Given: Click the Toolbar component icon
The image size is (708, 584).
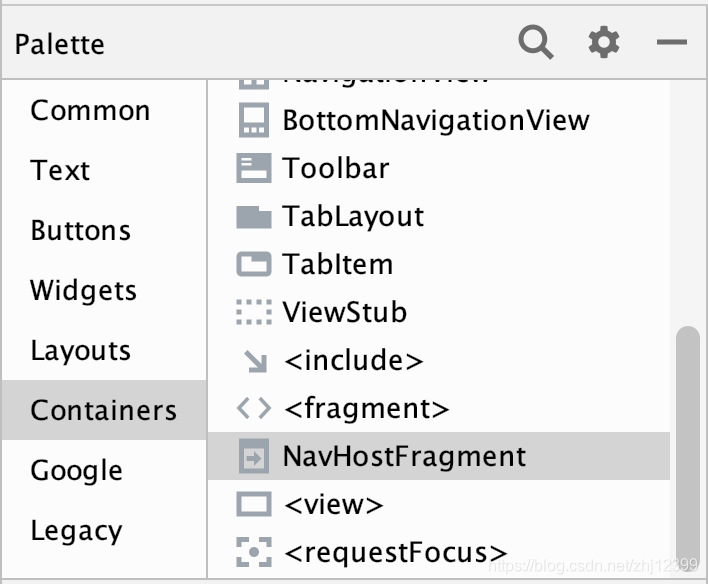Looking at the screenshot, I should tap(254, 168).
